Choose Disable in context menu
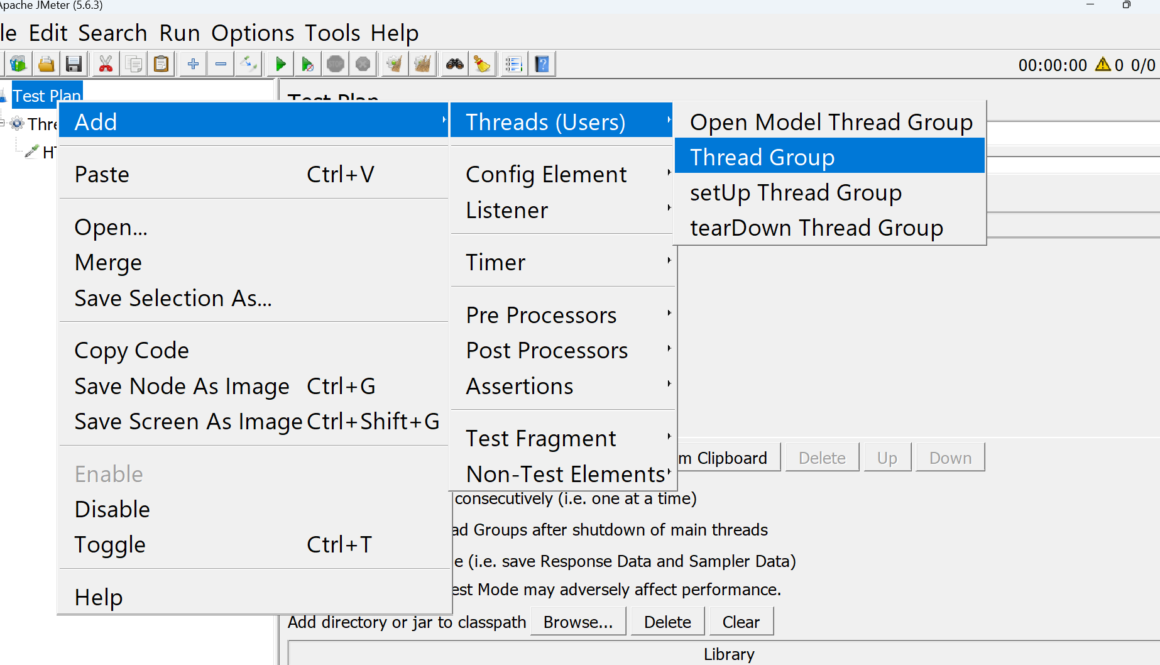This screenshot has width=1160, height=665. point(112,509)
